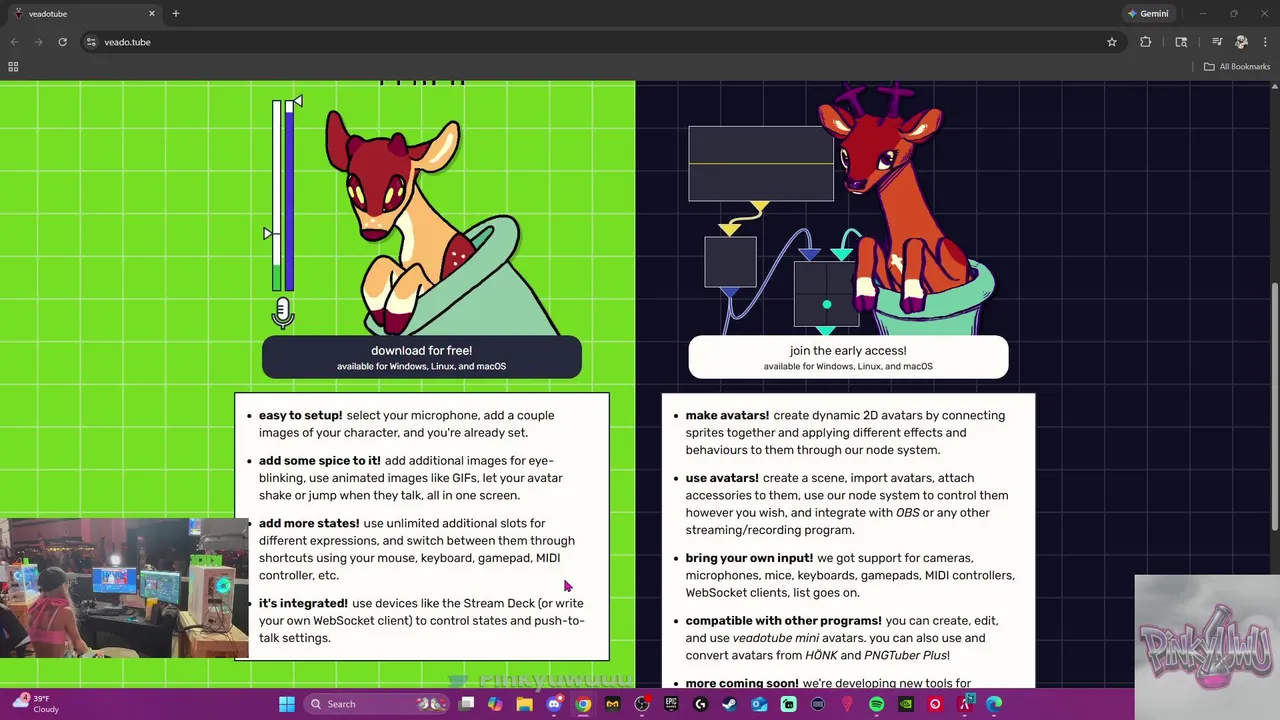Viewport: 1280px width, 720px height.
Task: Open Steam from the taskbar
Action: click(x=729, y=704)
